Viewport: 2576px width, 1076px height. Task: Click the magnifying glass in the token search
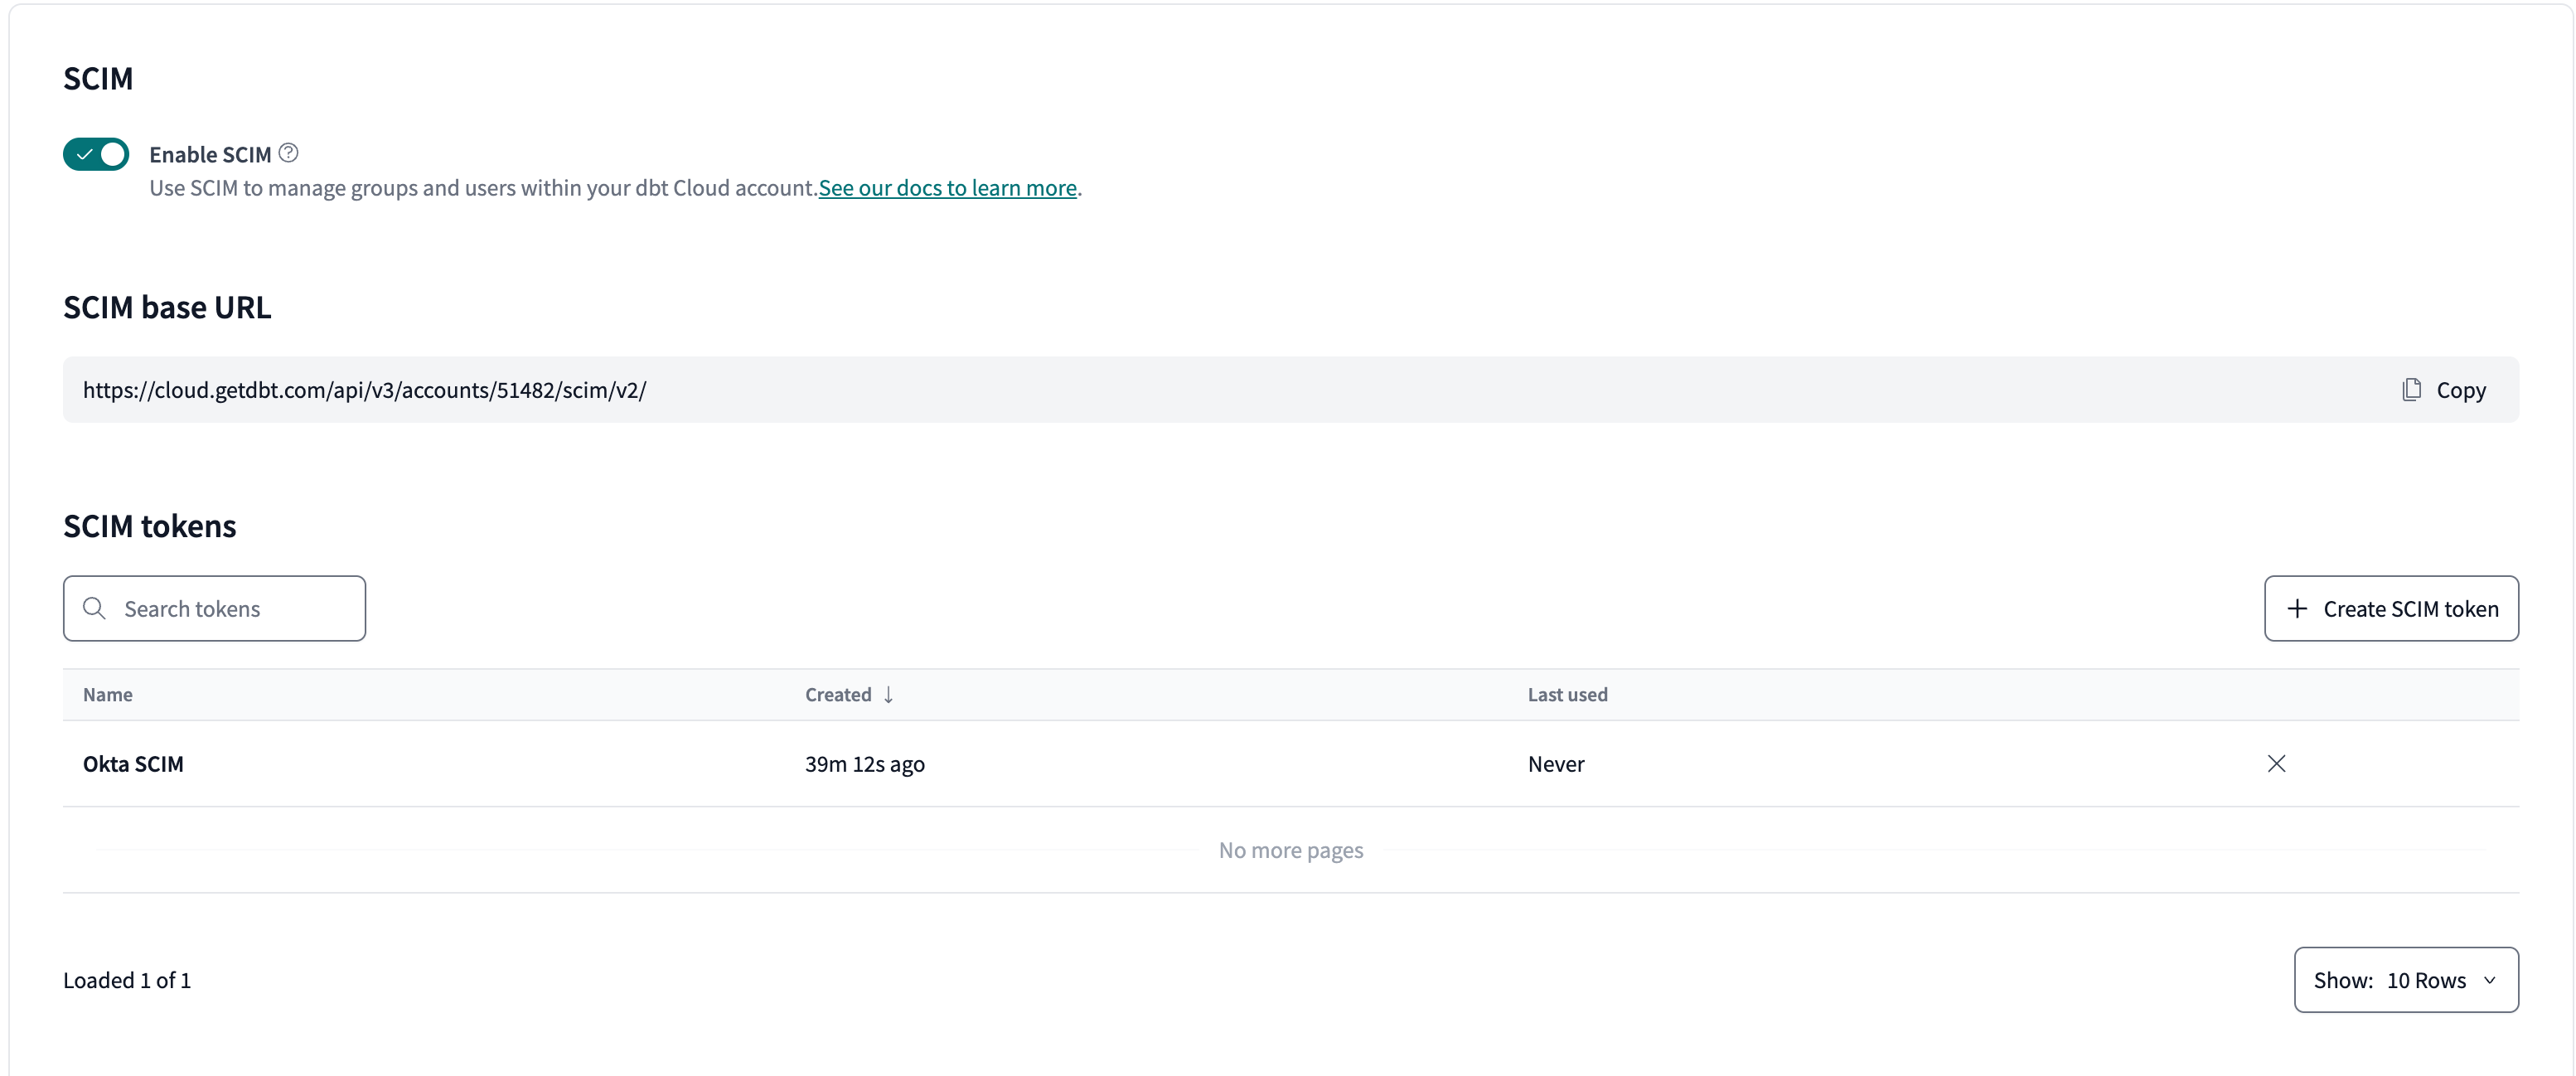(x=95, y=608)
